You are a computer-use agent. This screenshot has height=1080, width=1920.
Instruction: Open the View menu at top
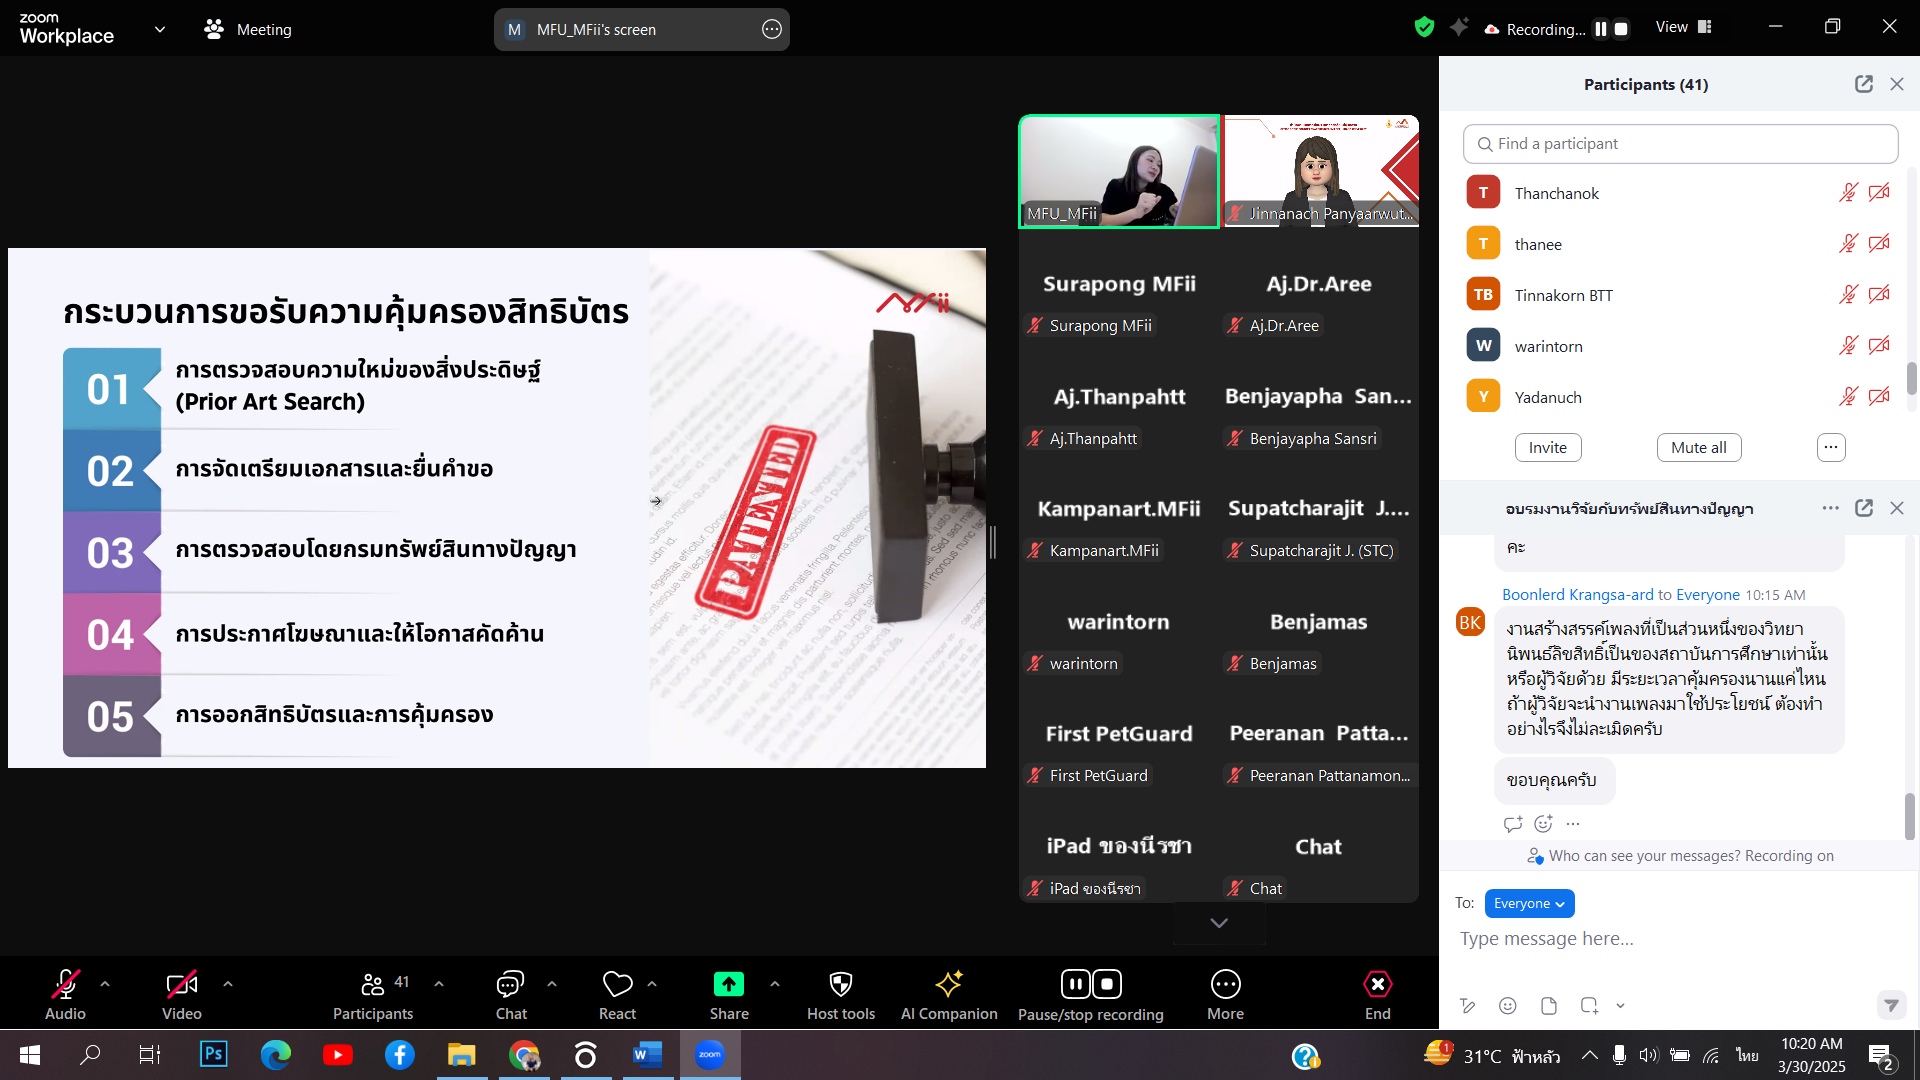(1684, 28)
